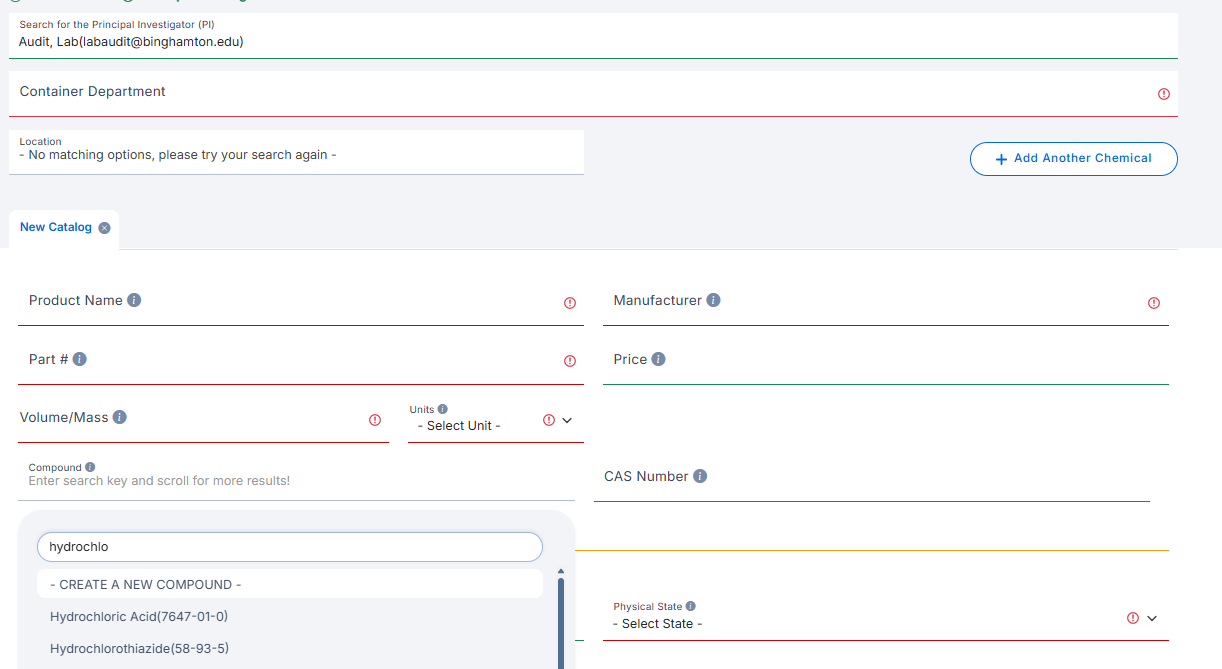This screenshot has height=669, width=1222.
Task: Click the Add Another Chemical button
Action: [x=1074, y=158]
